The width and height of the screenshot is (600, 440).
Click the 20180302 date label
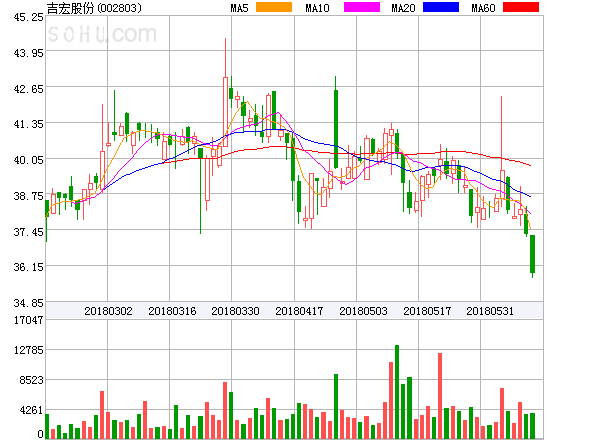click(108, 311)
